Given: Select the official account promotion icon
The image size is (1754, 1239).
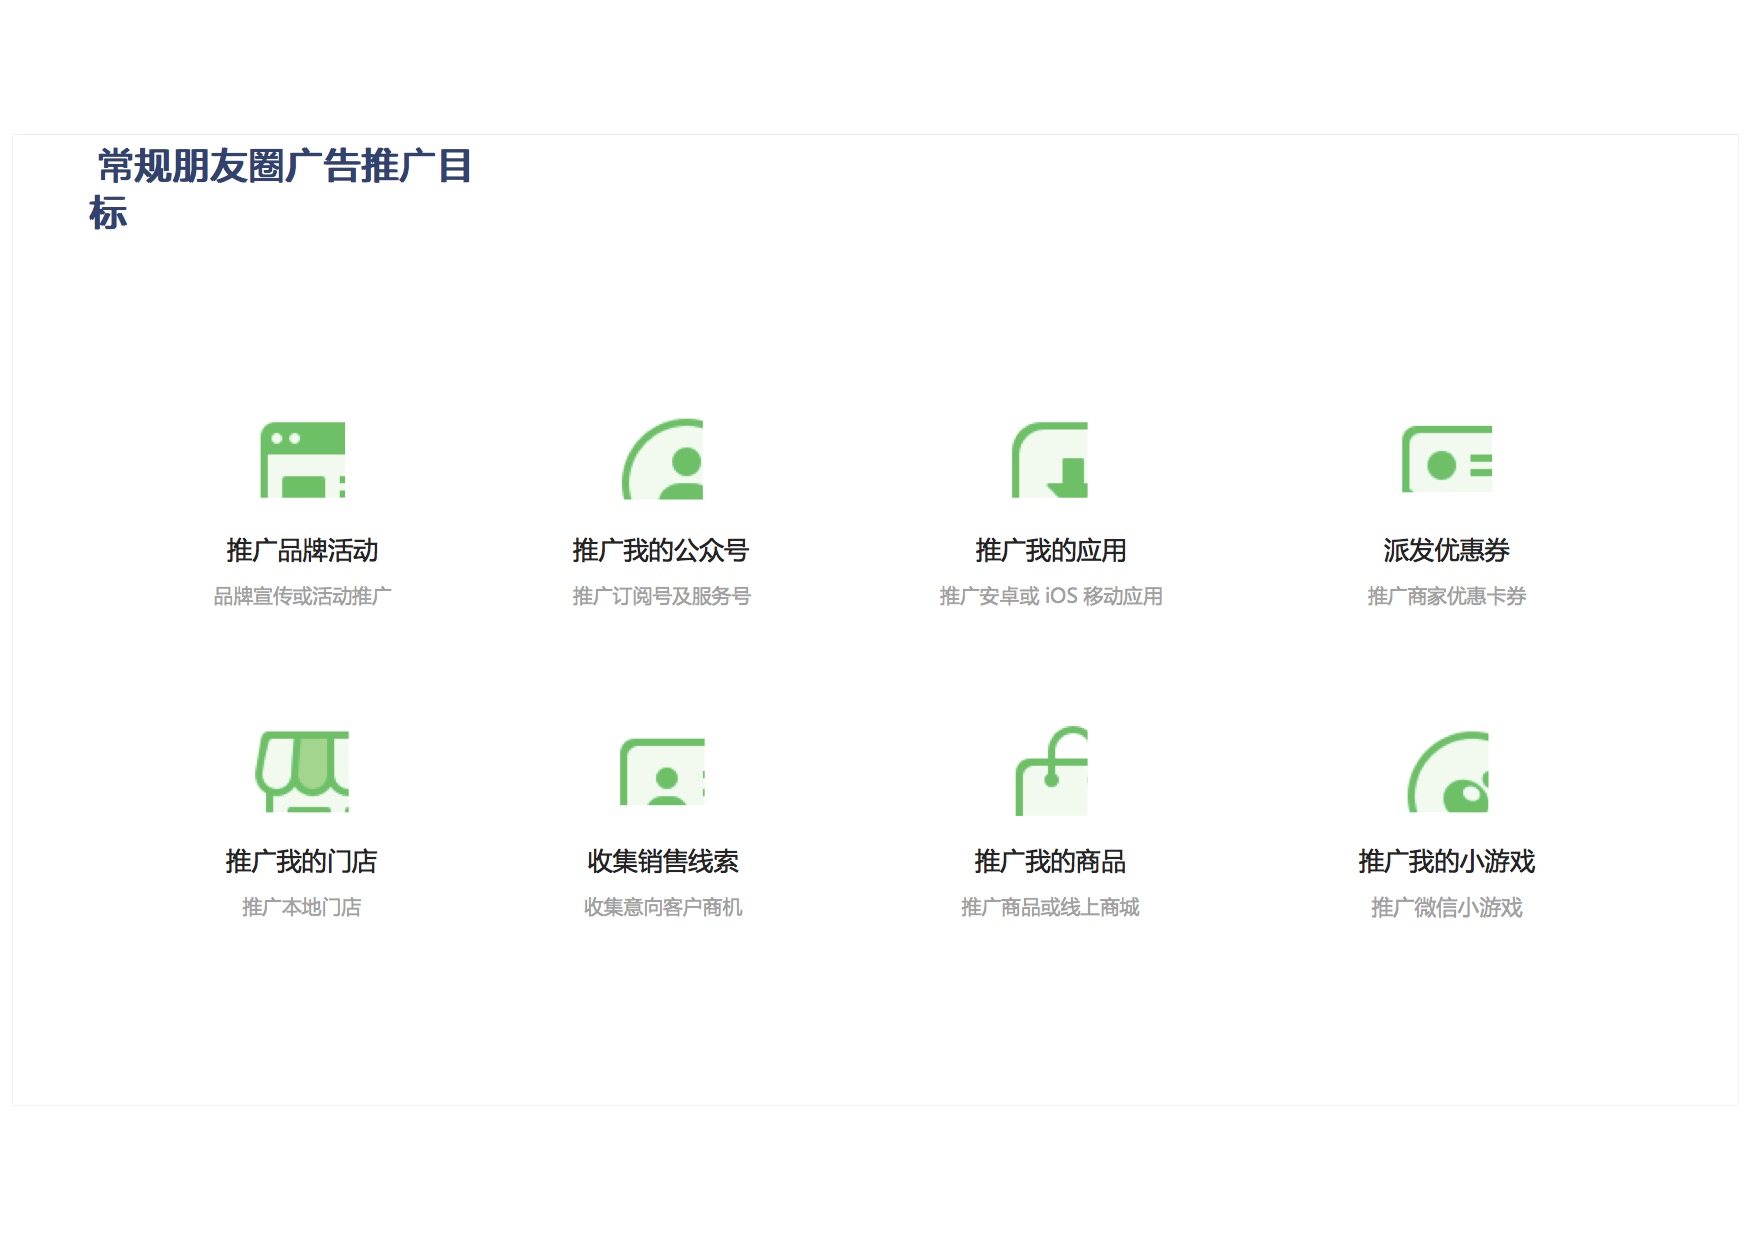Looking at the screenshot, I should 662,460.
